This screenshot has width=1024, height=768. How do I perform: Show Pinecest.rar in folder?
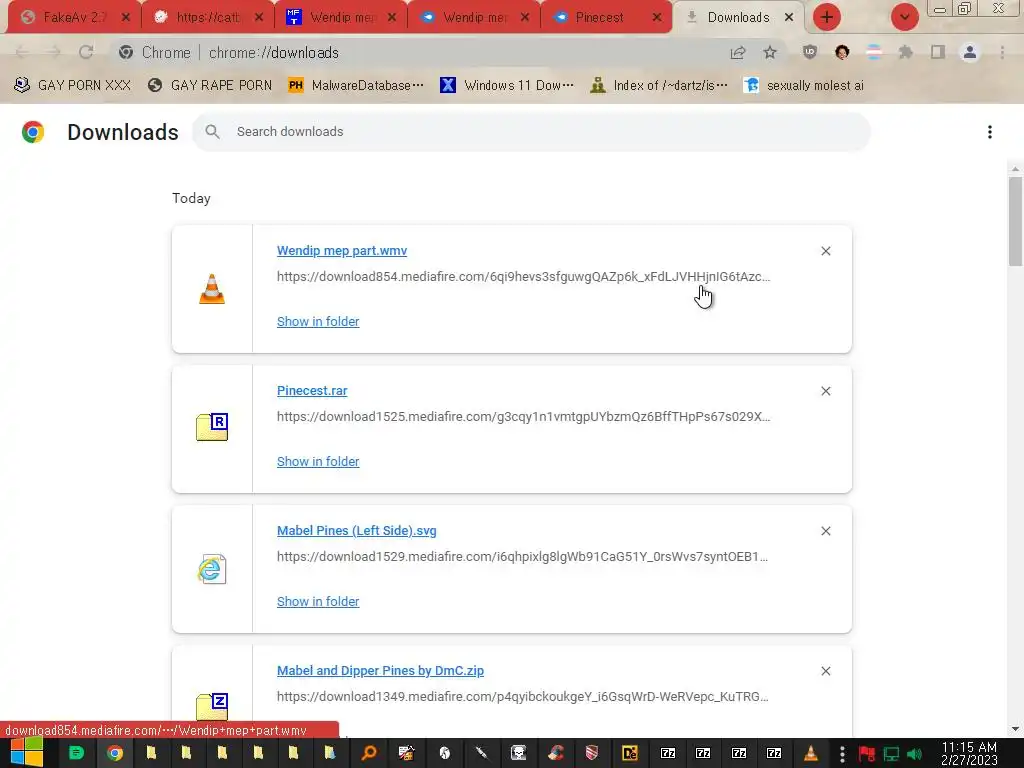point(318,462)
